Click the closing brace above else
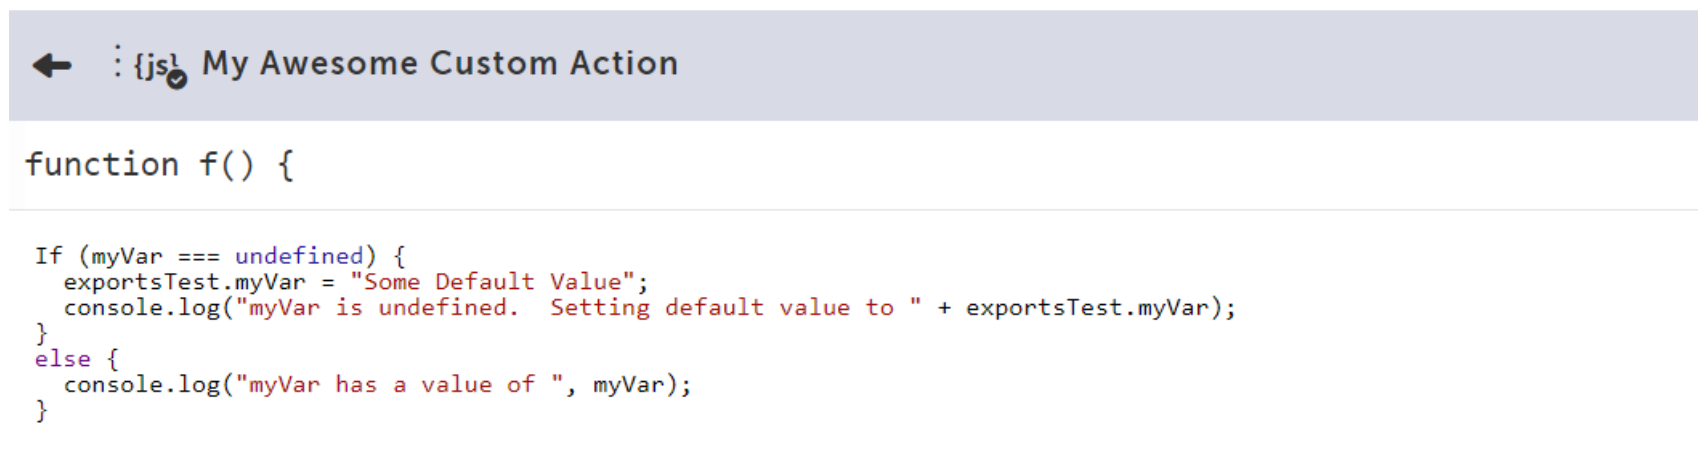This screenshot has height=460, width=1708. coord(41,333)
